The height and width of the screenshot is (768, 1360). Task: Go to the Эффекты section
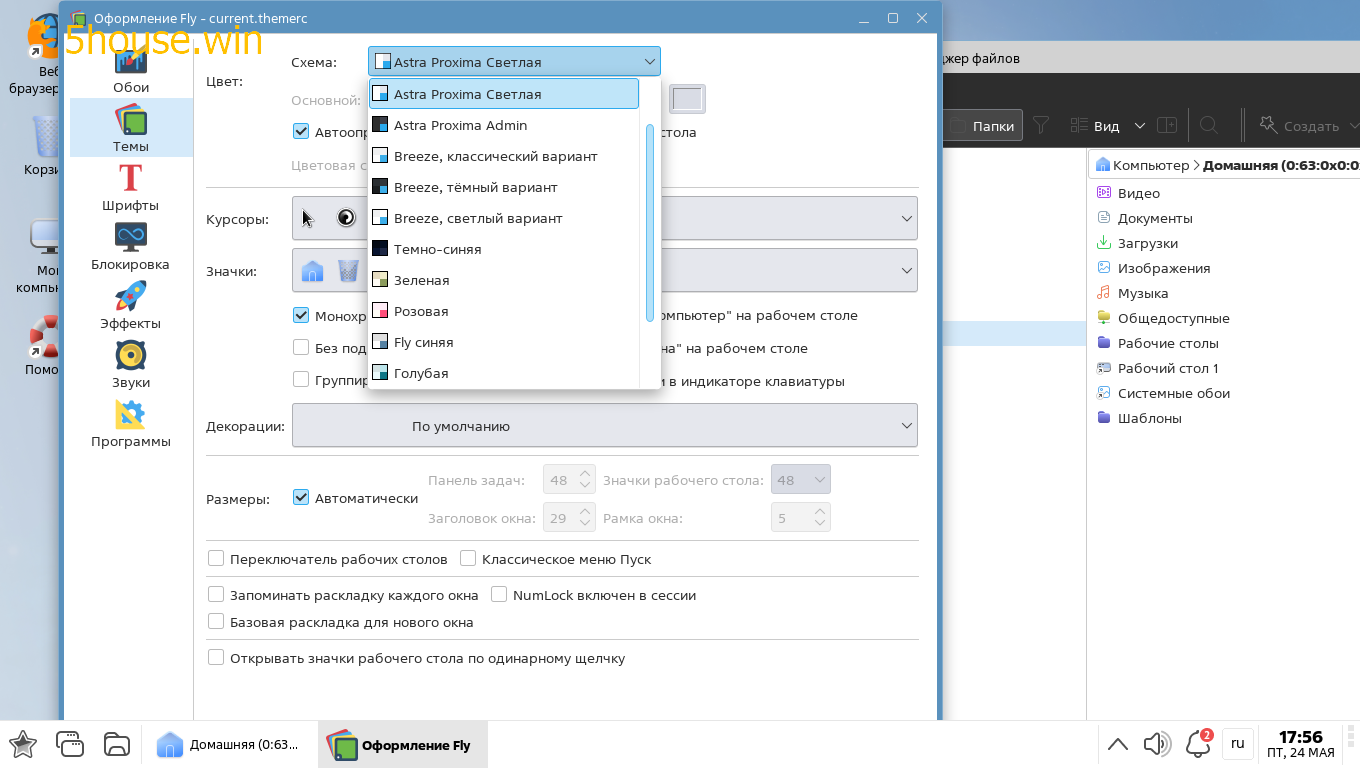pyautogui.click(x=131, y=306)
